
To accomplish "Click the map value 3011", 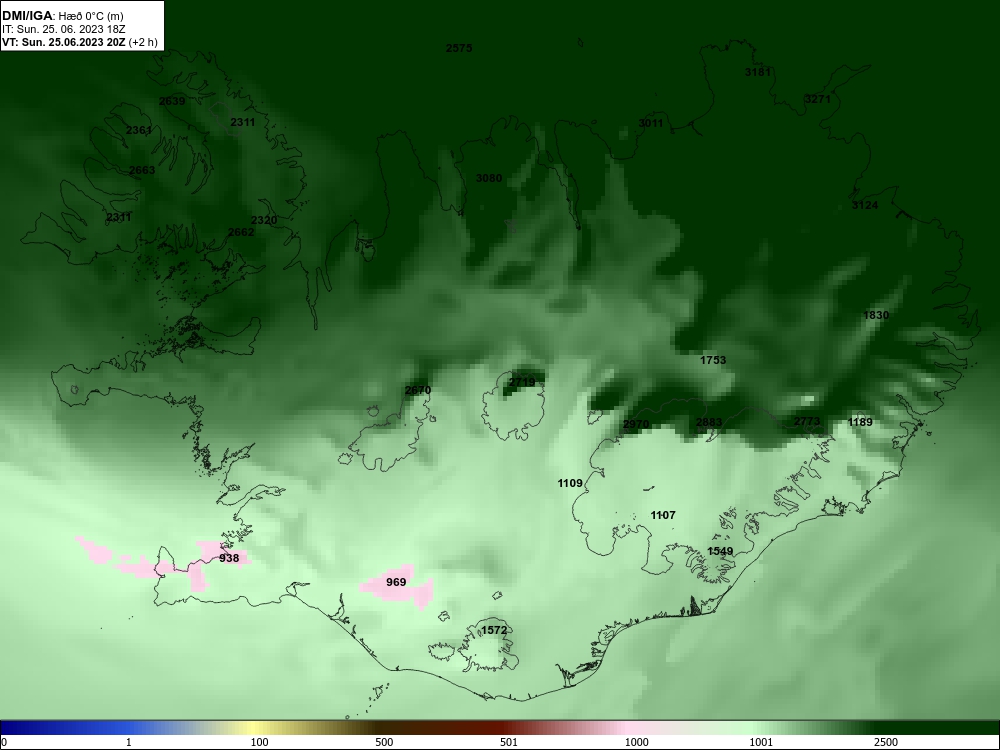I will click(x=651, y=123).
